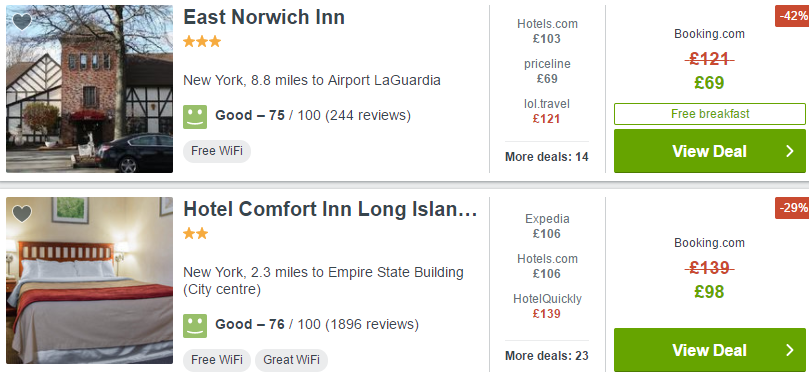Click the three-star rating under East Norwich Inn
The height and width of the screenshot is (378, 809).
click(202, 42)
